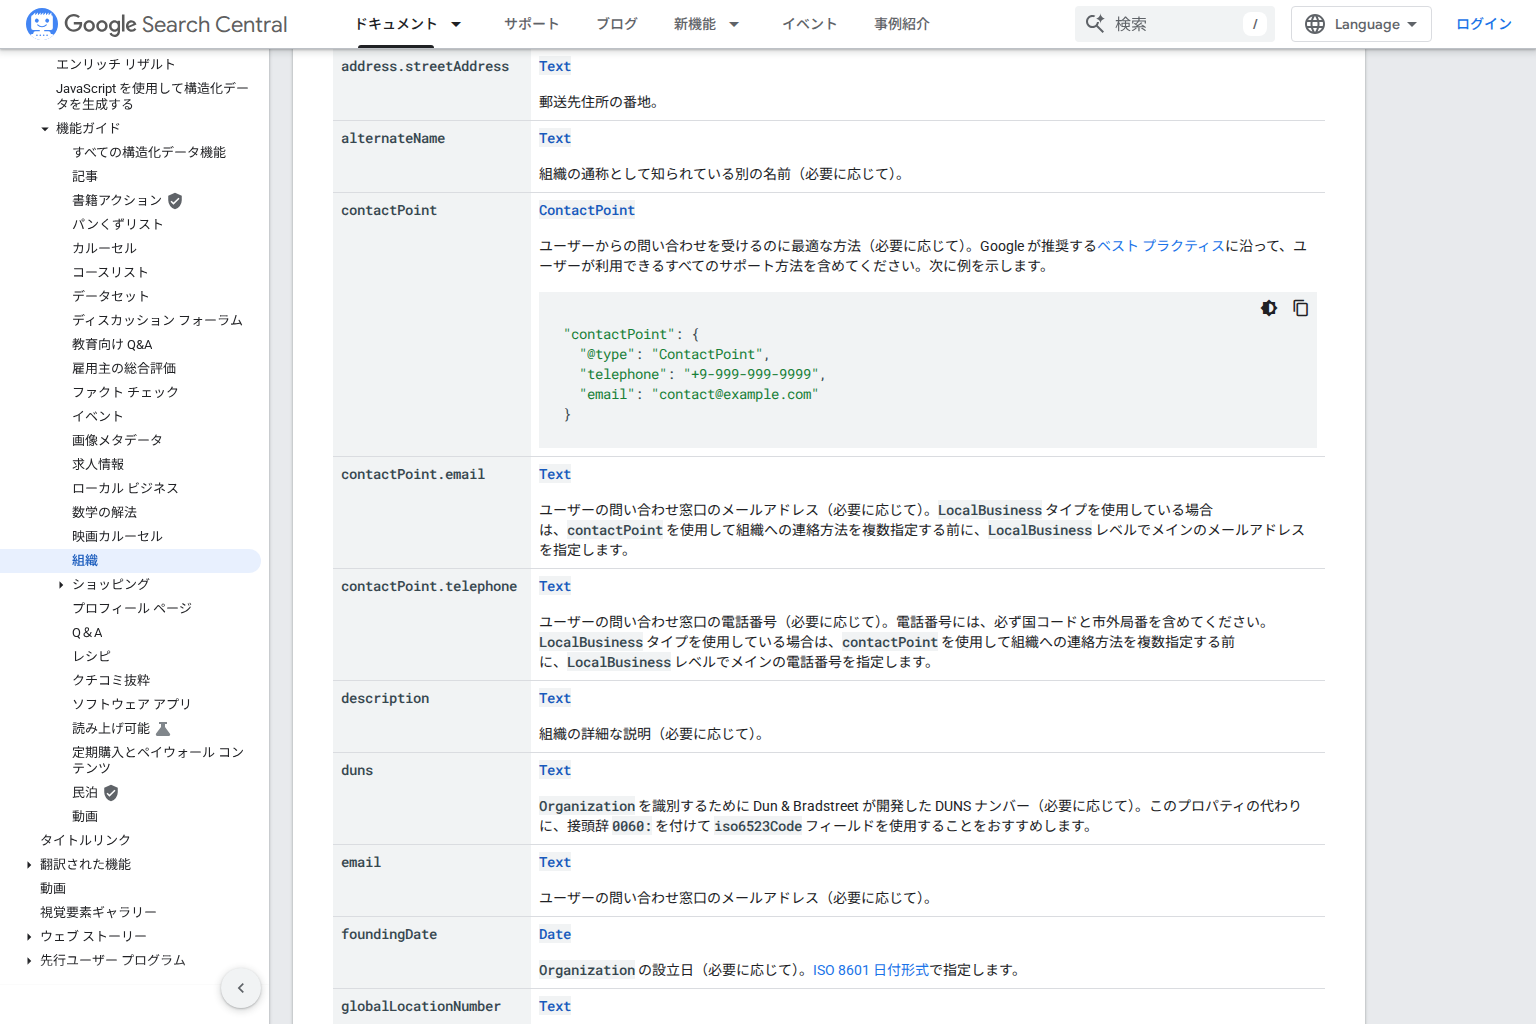Screen dimensions: 1536x1024
Task: Select レシピ in the sidebar
Action: click(91, 657)
